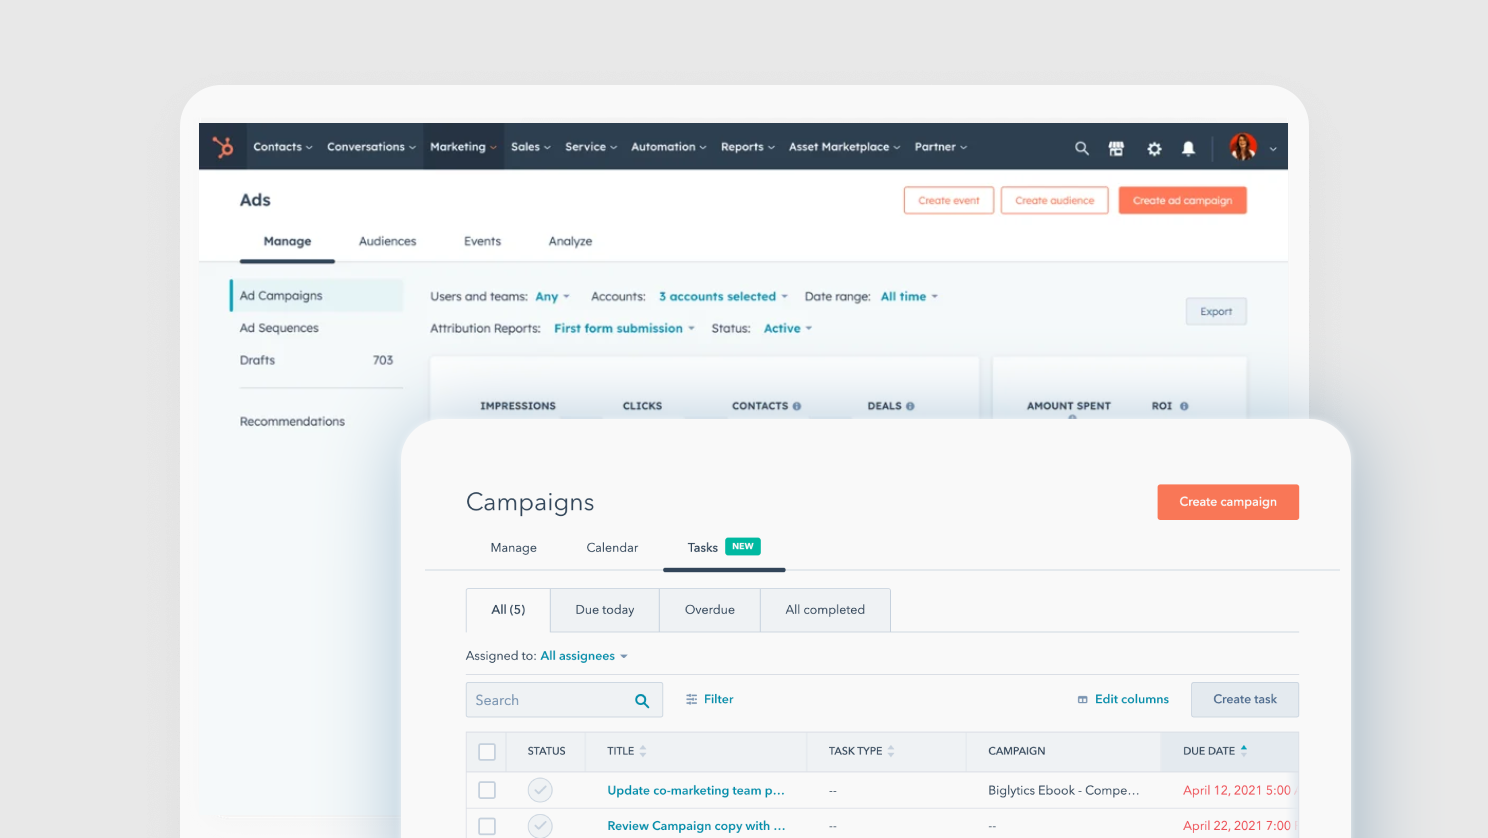Image resolution: width=1488 pixels, height=838 pixels.
Task: Open the Asset Marketplace dropdown
Action: (x=845, y=147)
